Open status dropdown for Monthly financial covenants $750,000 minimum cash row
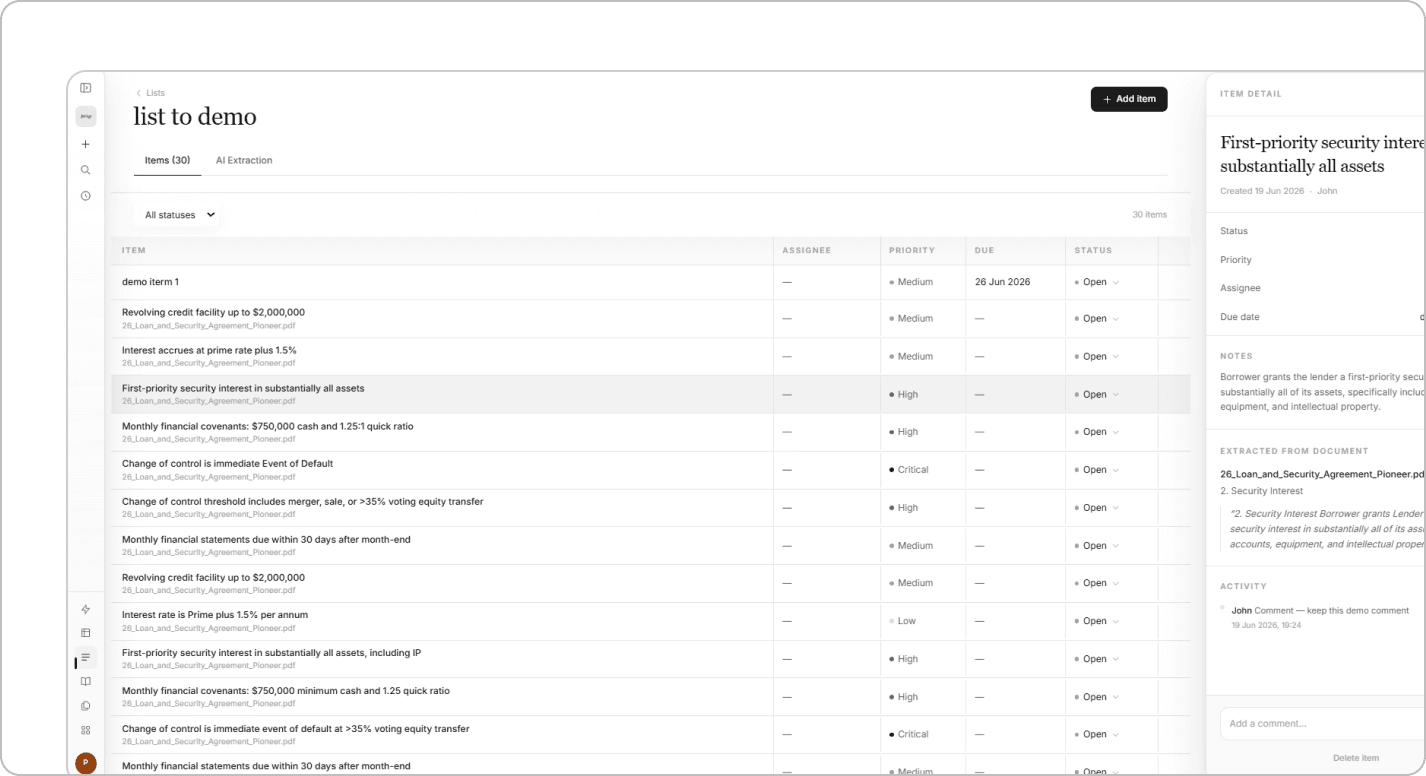The width and height of the screenshot is (1426, 776). 1097,697
